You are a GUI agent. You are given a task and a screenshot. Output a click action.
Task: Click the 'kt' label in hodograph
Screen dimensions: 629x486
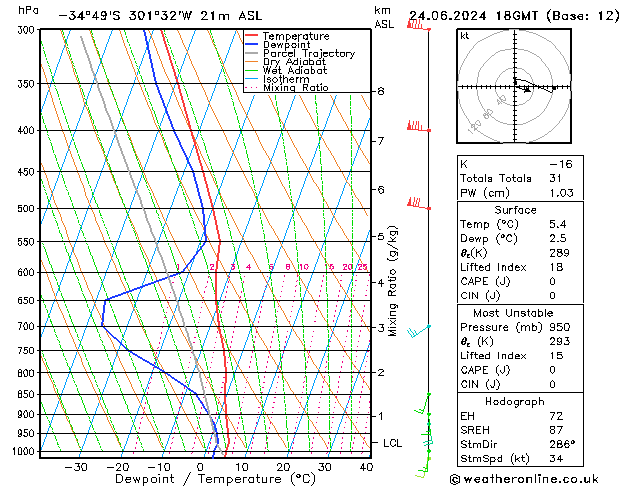point(465,36)
